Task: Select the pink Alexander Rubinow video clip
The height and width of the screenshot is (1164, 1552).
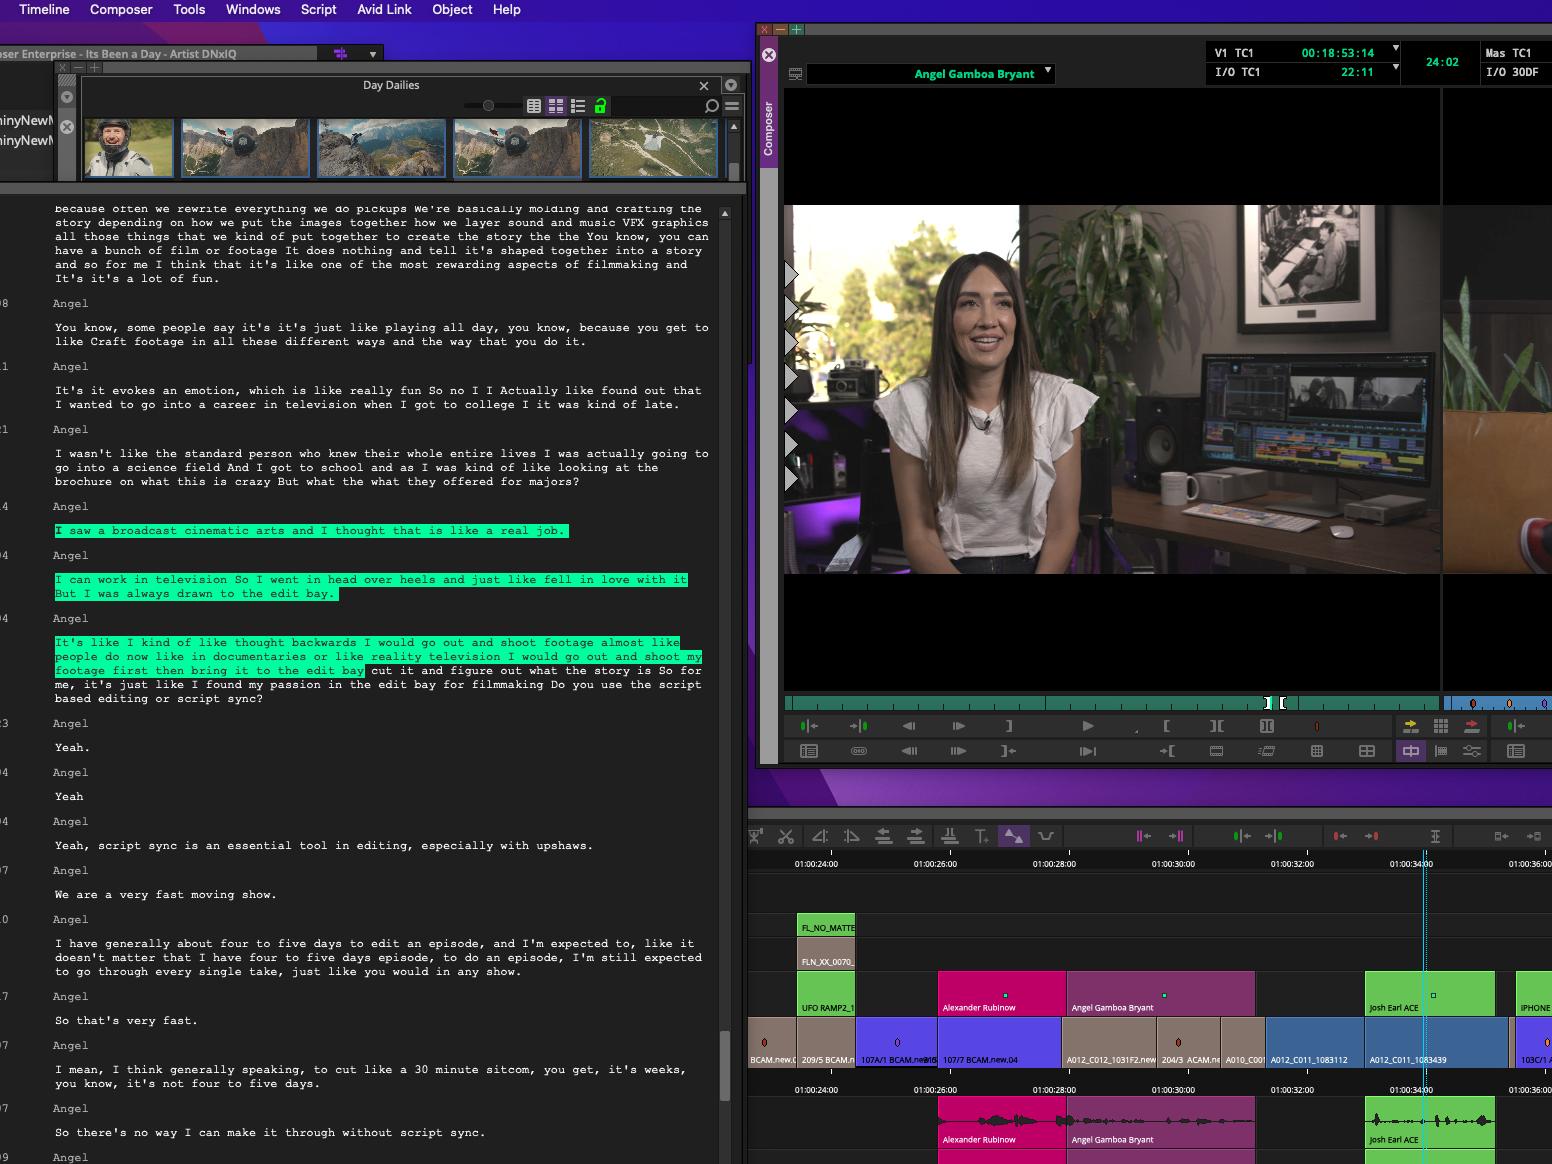Action: point(1001,994)
